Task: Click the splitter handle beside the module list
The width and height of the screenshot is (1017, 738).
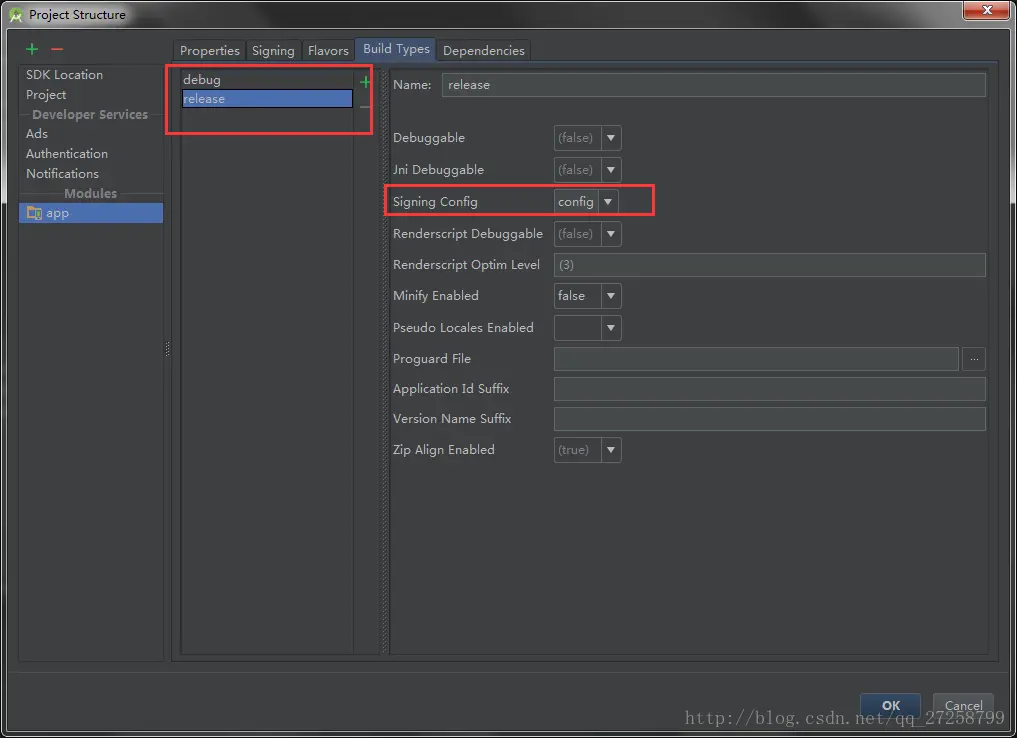Action: (167, 349)
